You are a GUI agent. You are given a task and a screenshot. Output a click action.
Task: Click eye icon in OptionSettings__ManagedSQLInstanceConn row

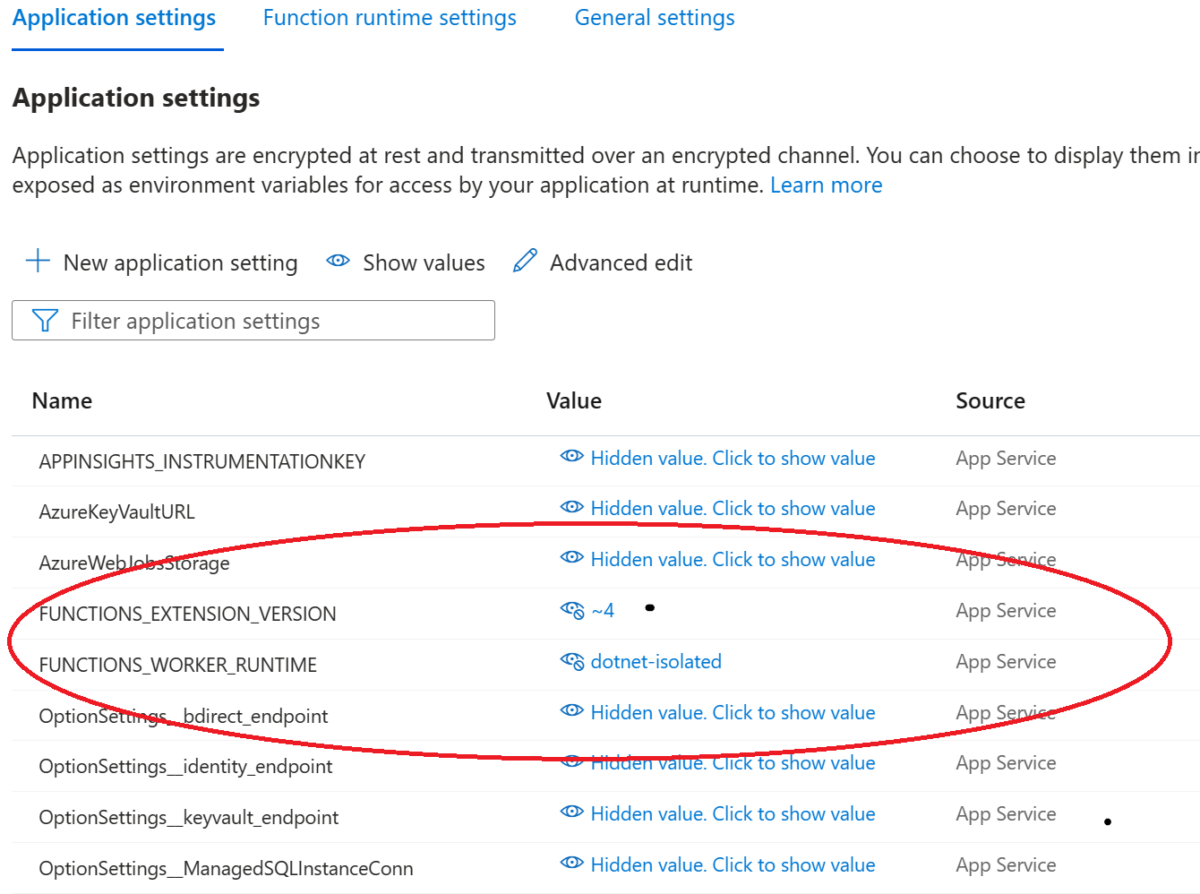pos(572,864)
